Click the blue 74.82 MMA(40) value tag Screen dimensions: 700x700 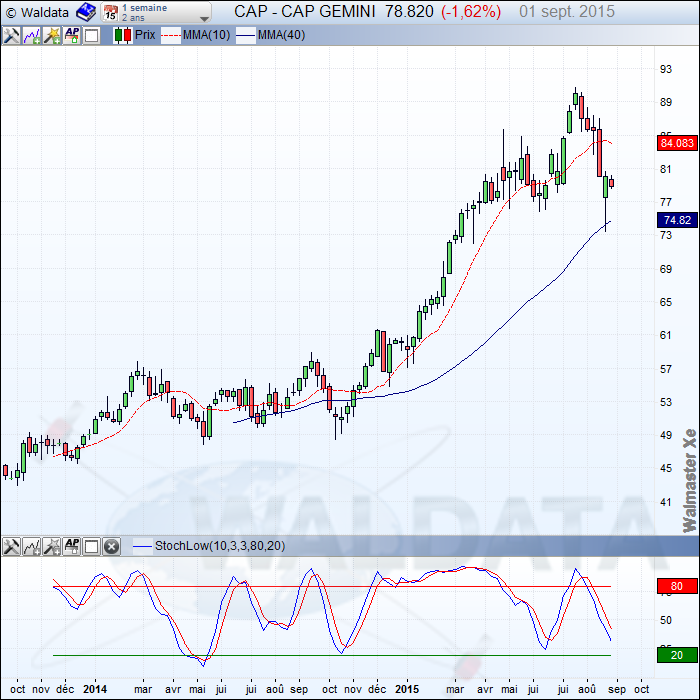click(x=677, y=220)
